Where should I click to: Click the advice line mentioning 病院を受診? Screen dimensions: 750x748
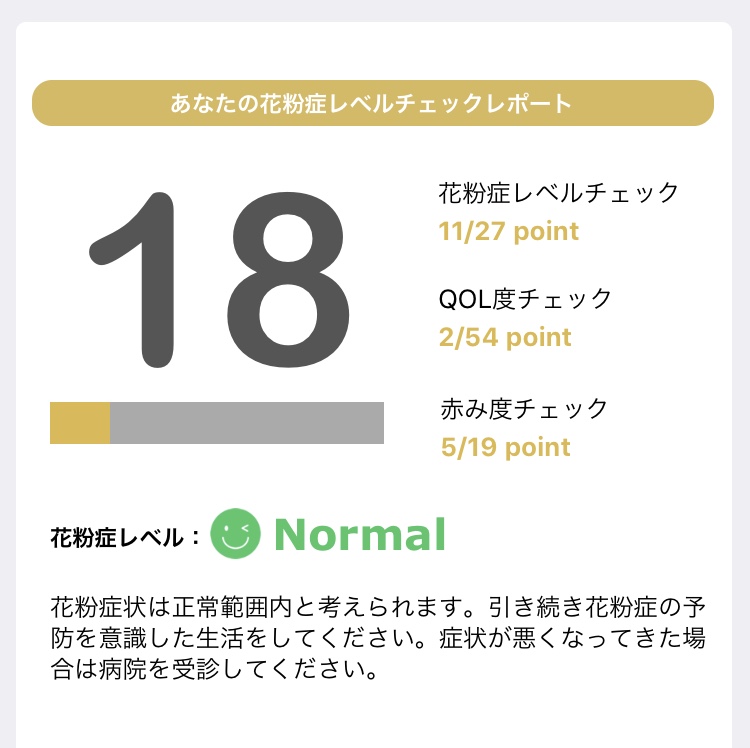214,669
